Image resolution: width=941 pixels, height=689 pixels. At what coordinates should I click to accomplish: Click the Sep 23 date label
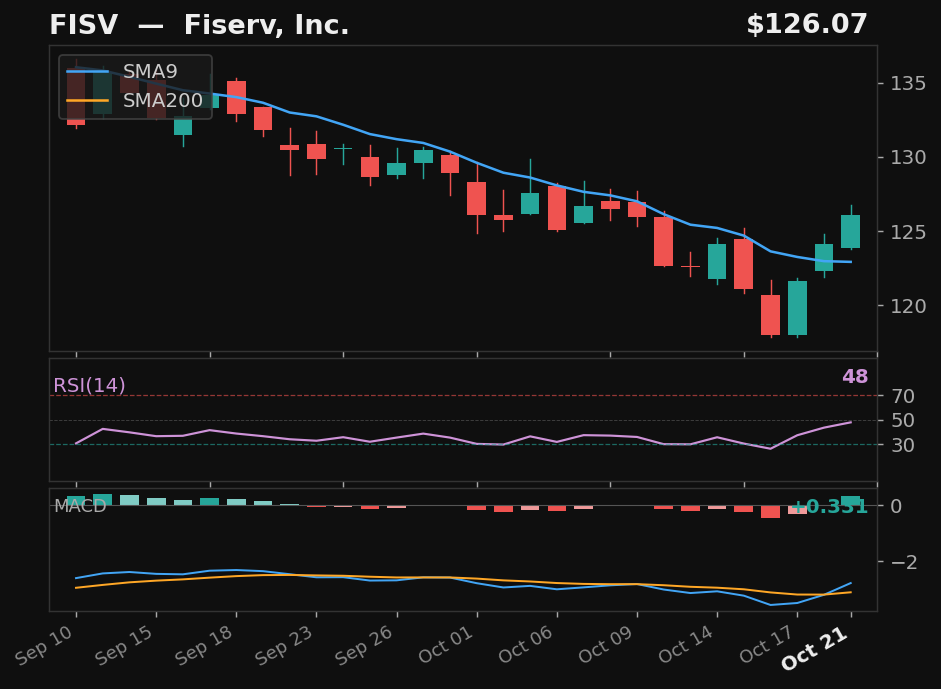pyautogui.click(x=284, y=645)
